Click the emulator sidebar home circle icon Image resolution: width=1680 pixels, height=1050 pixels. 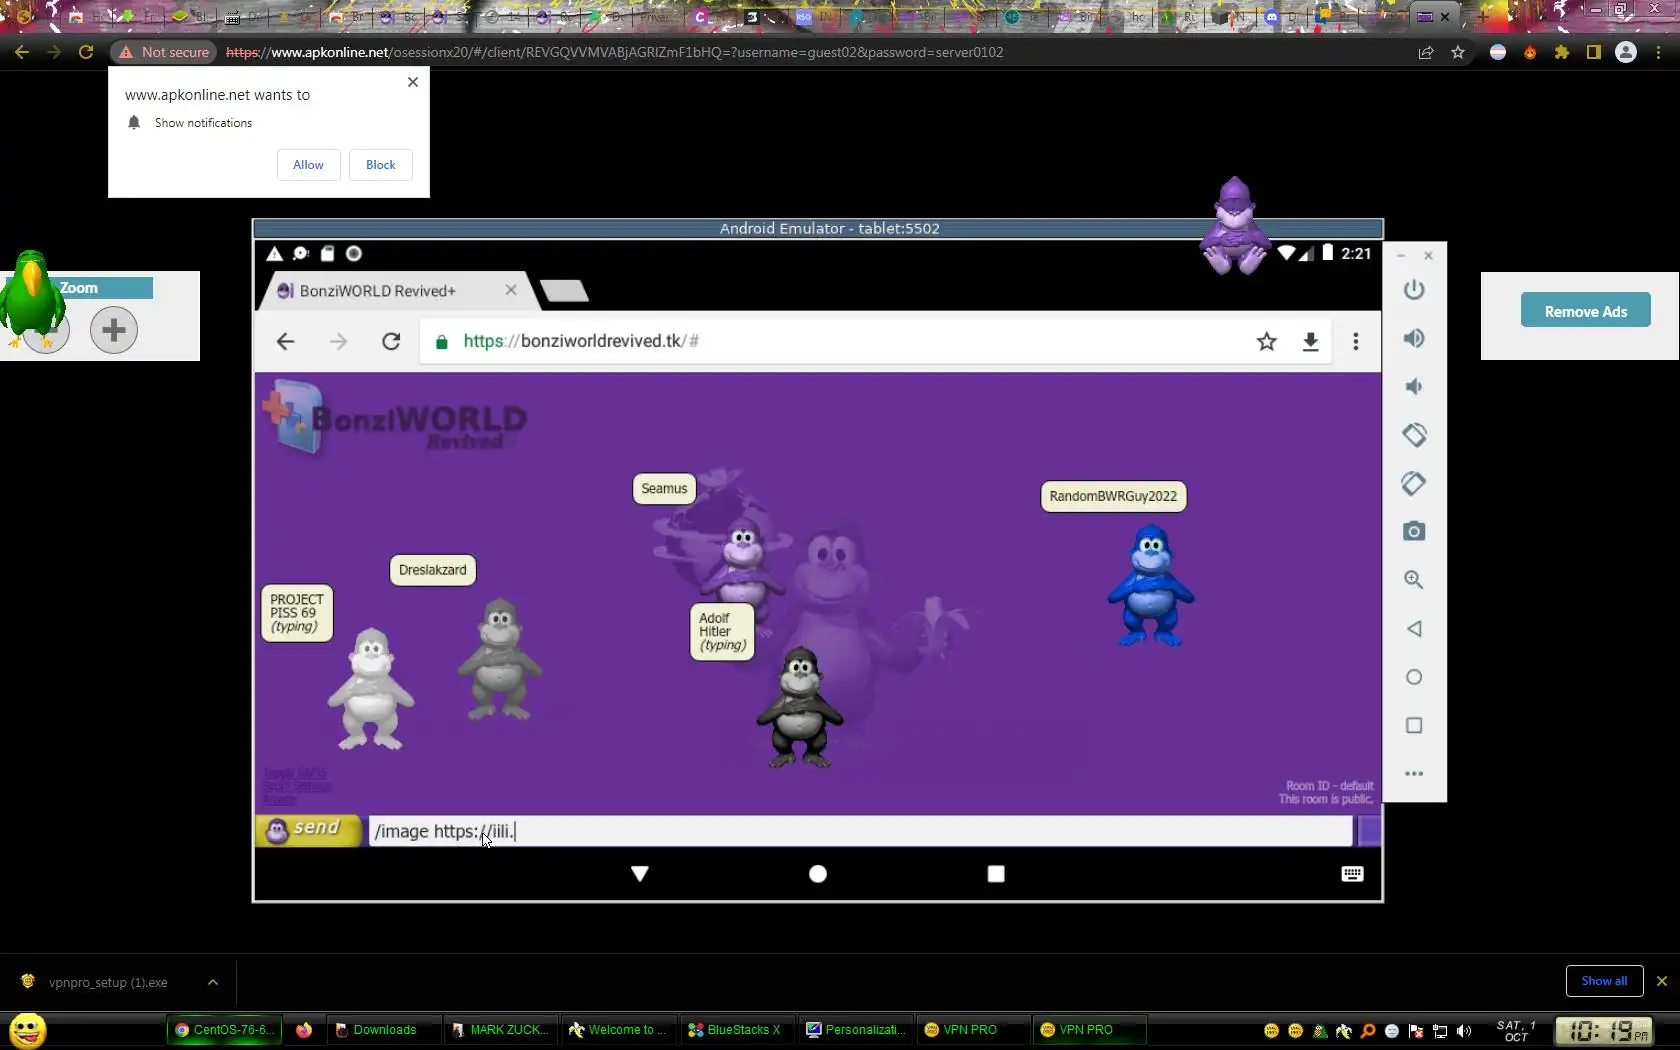click(x=1413, y=677)
